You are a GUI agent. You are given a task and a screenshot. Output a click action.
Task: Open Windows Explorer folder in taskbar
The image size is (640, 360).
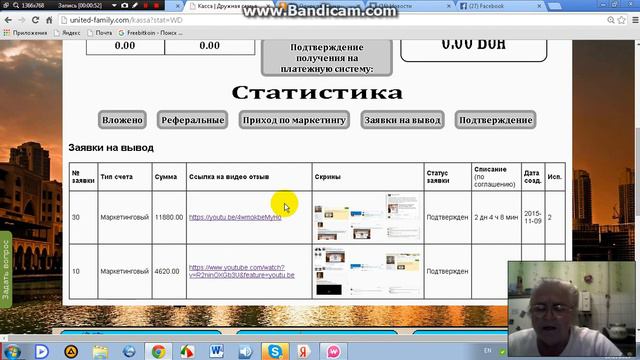tap(100, 351)
